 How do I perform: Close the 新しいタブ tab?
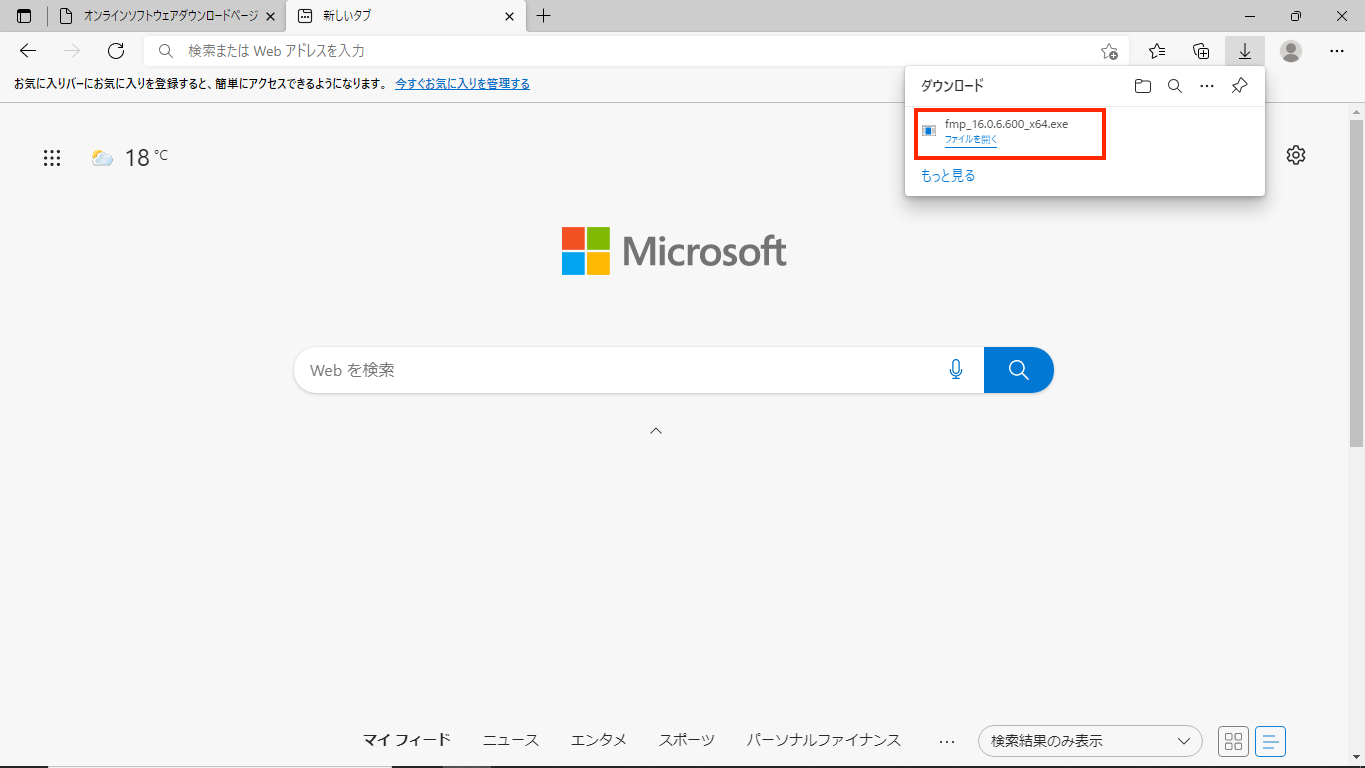coord(510,16)
